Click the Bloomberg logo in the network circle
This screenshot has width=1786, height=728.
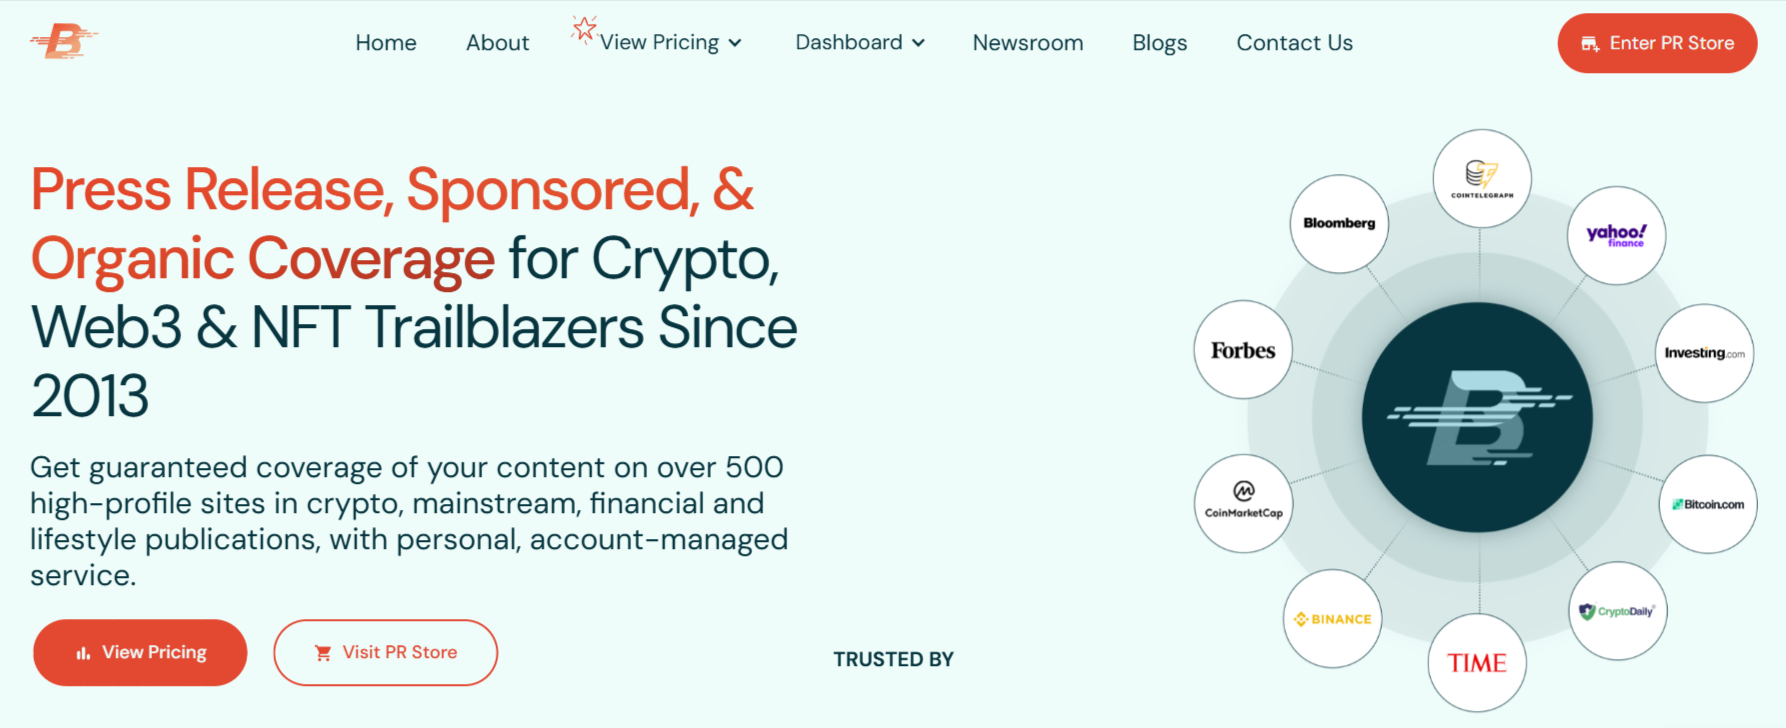[1338, 223]
